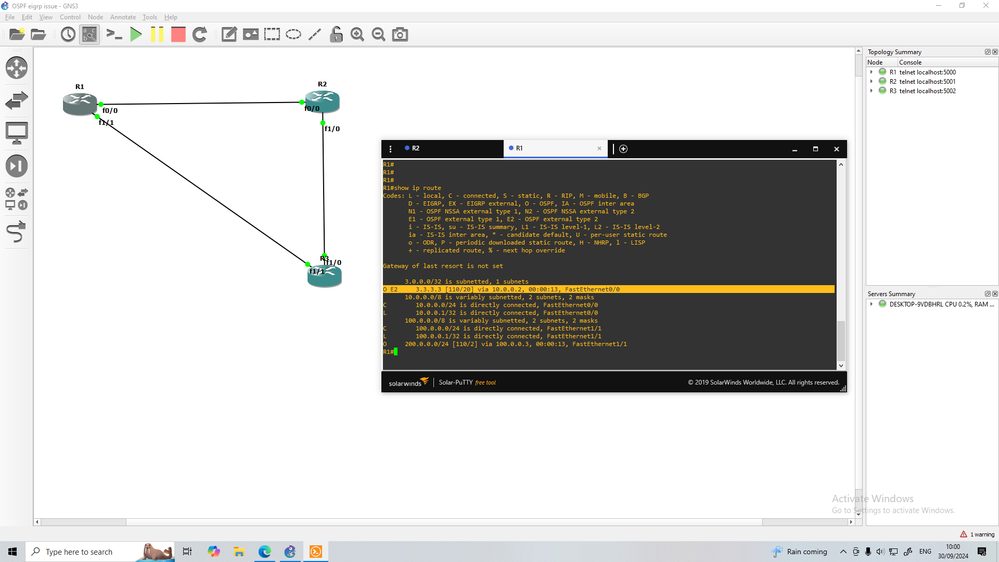The width and height of the screenshot is (999, 562).
Task: Toggle show interface labels icon
Action: point(89,34)
